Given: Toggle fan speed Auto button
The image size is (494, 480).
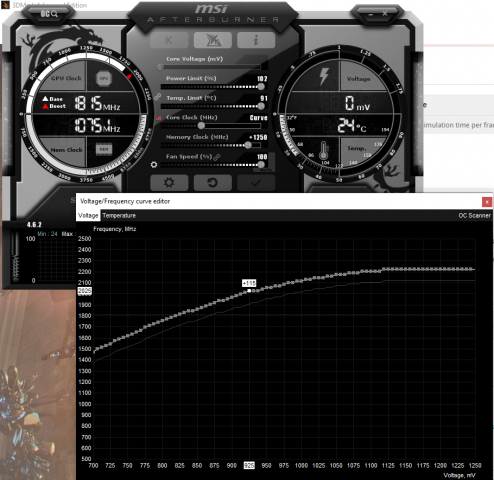Looking at the screenshot, I should (266, 170).
